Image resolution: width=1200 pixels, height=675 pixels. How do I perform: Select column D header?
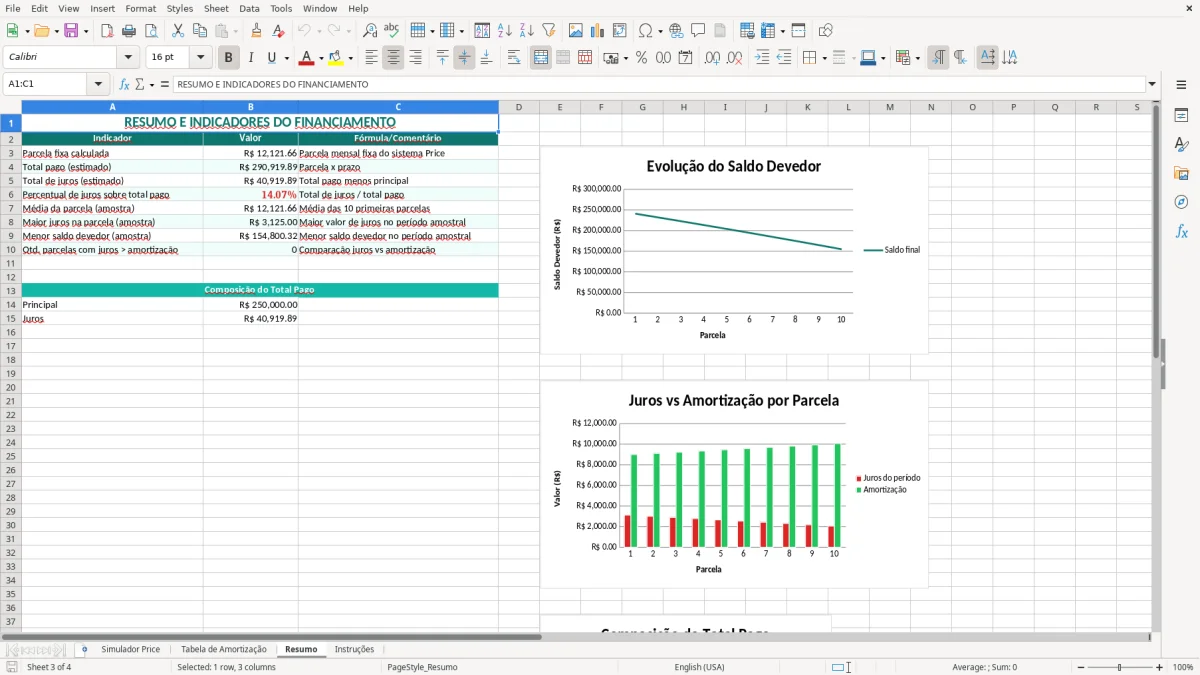[519, 107]
